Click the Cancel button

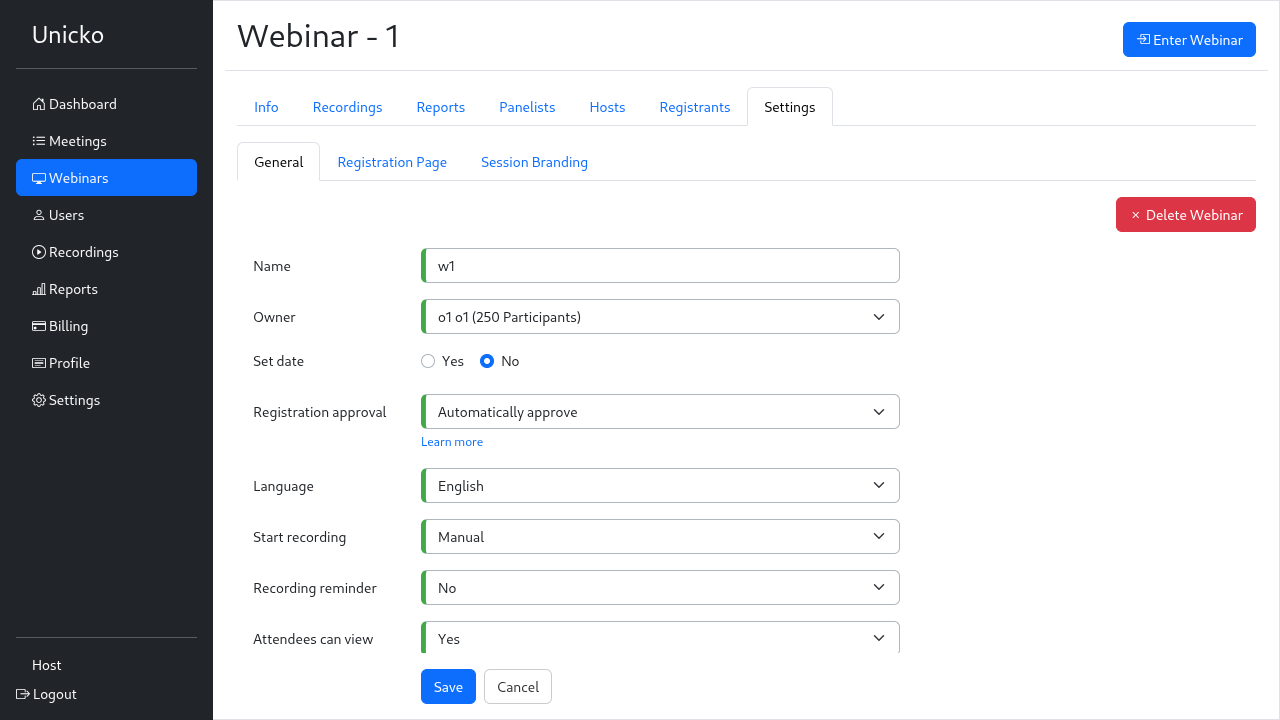[x=518, y=687]
